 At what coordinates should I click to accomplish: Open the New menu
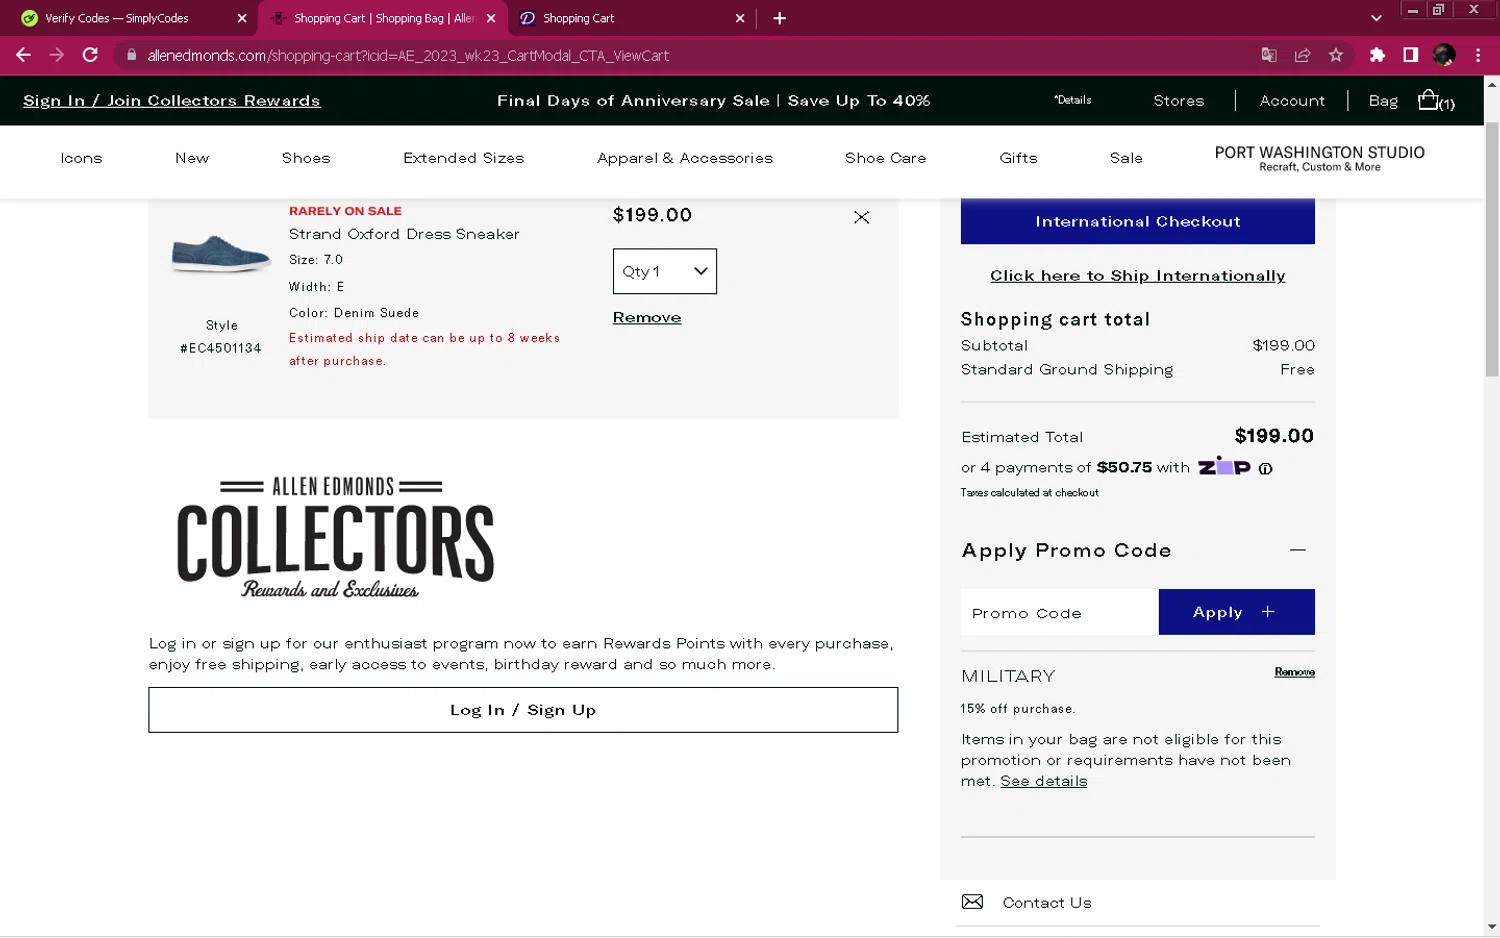[x=192, y=158]
